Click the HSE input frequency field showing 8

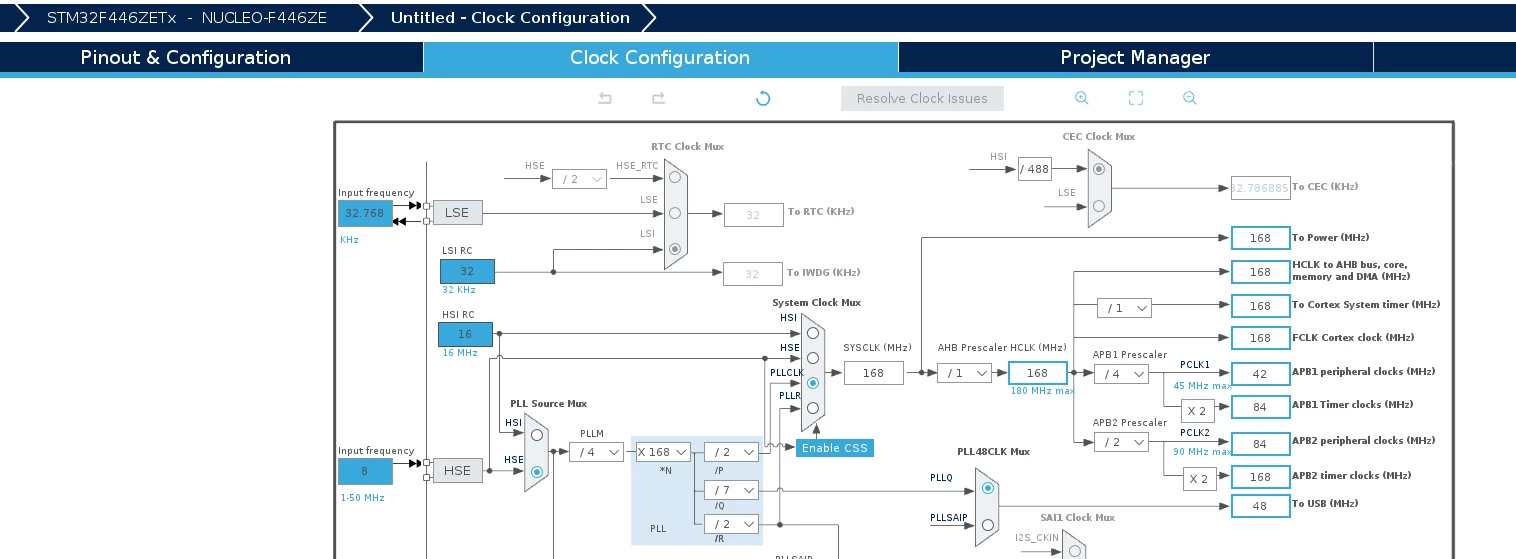(365, 471)
